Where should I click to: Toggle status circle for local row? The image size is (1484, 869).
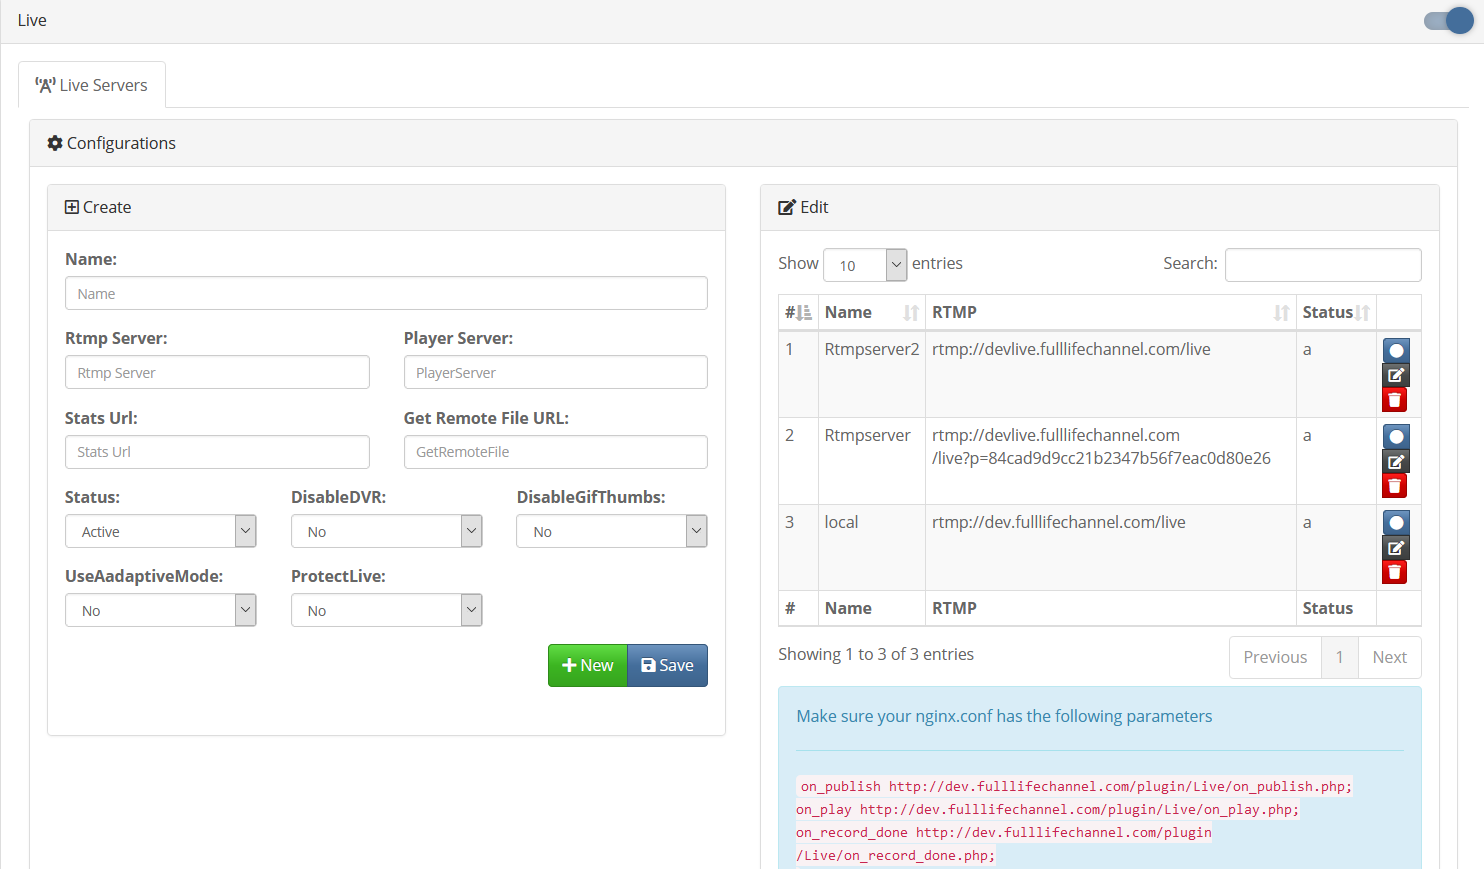1396,523
